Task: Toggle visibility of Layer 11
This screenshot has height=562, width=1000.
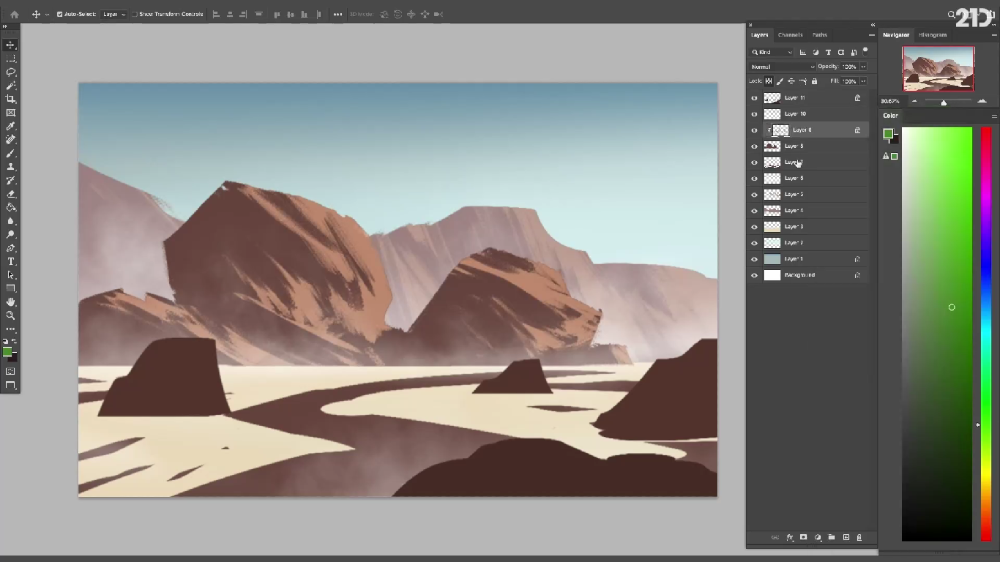Action: [x=754, y=98]
